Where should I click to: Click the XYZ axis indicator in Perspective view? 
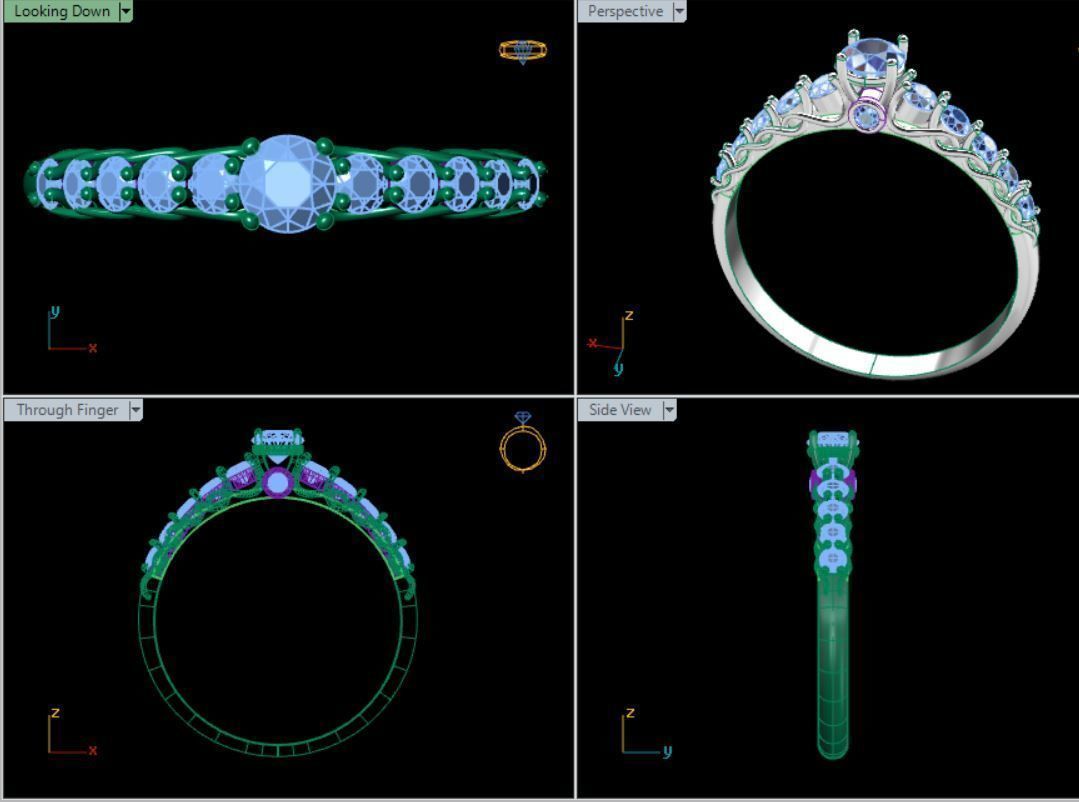[x=612, y=342]
